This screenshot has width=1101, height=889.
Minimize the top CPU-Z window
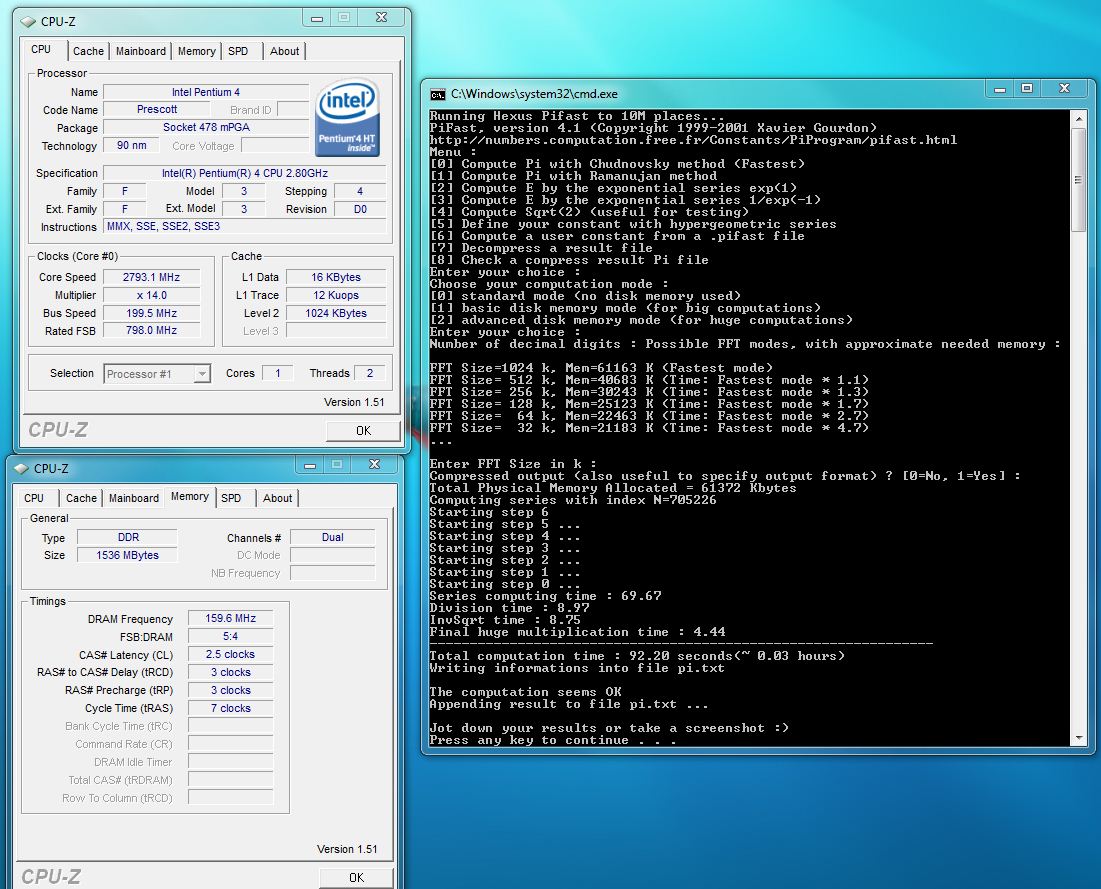coord(317,18)
